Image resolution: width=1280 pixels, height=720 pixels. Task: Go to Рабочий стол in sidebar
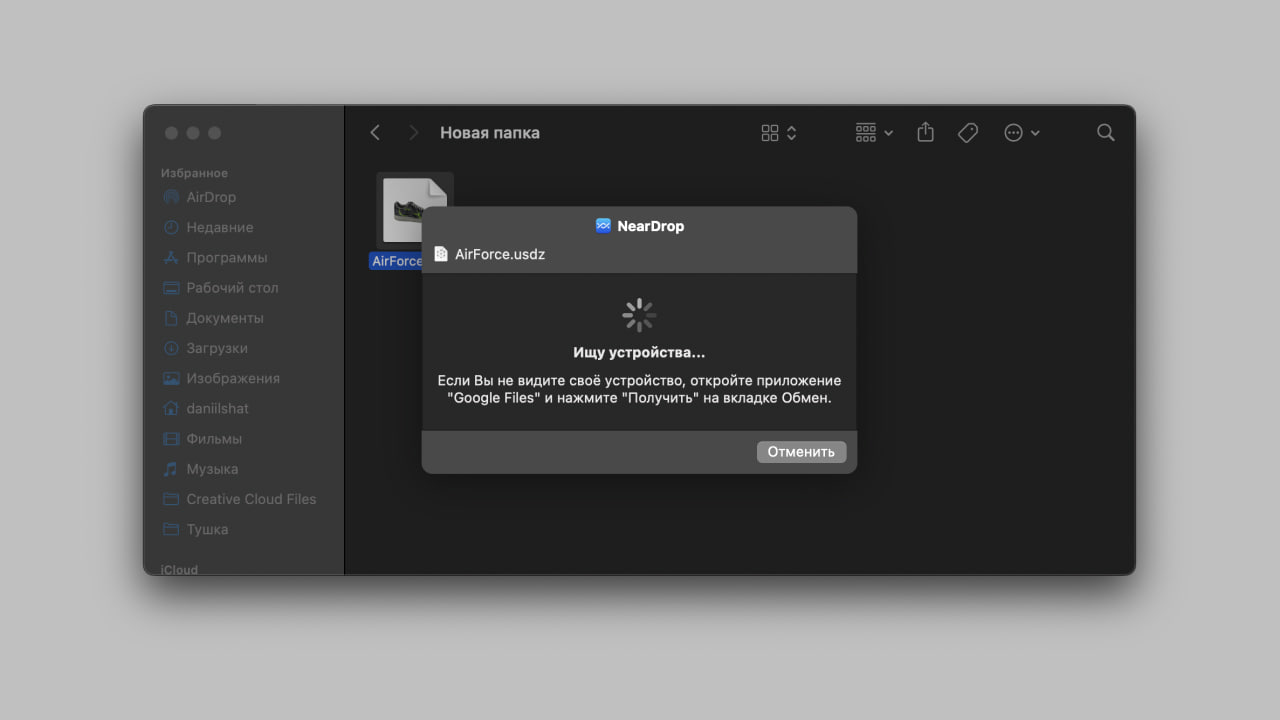pos(232,288)
